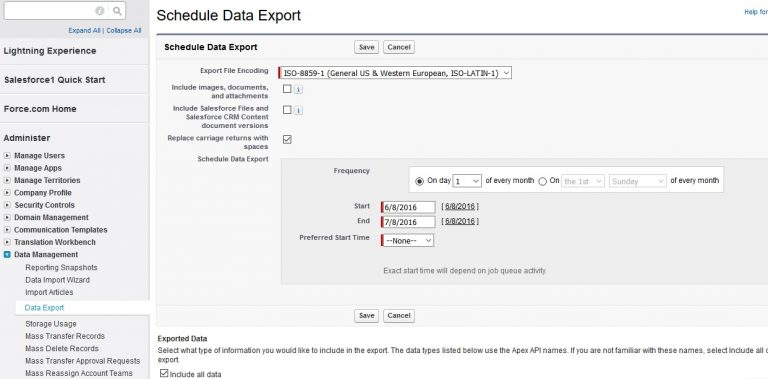Click the info icon in search box
Viewport: 768px width, 379px height.
point(100,11)
